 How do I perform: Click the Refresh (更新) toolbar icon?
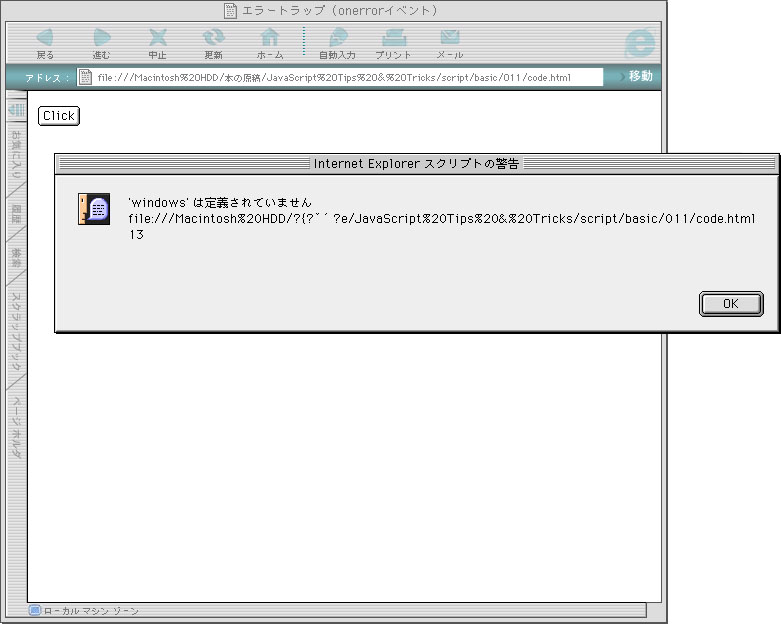pyautogui.click(x=214, y=38)
